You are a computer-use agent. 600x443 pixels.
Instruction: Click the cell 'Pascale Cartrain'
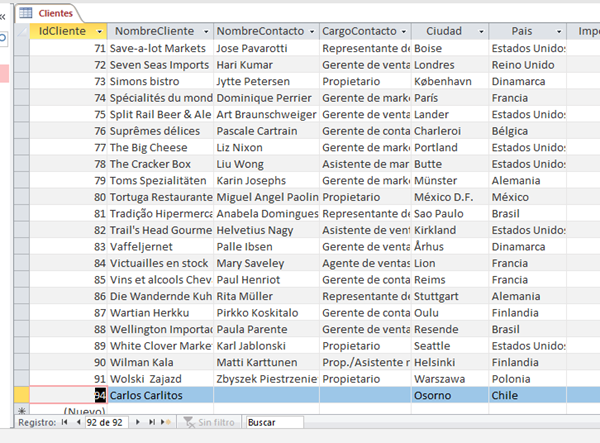point(266,131)
